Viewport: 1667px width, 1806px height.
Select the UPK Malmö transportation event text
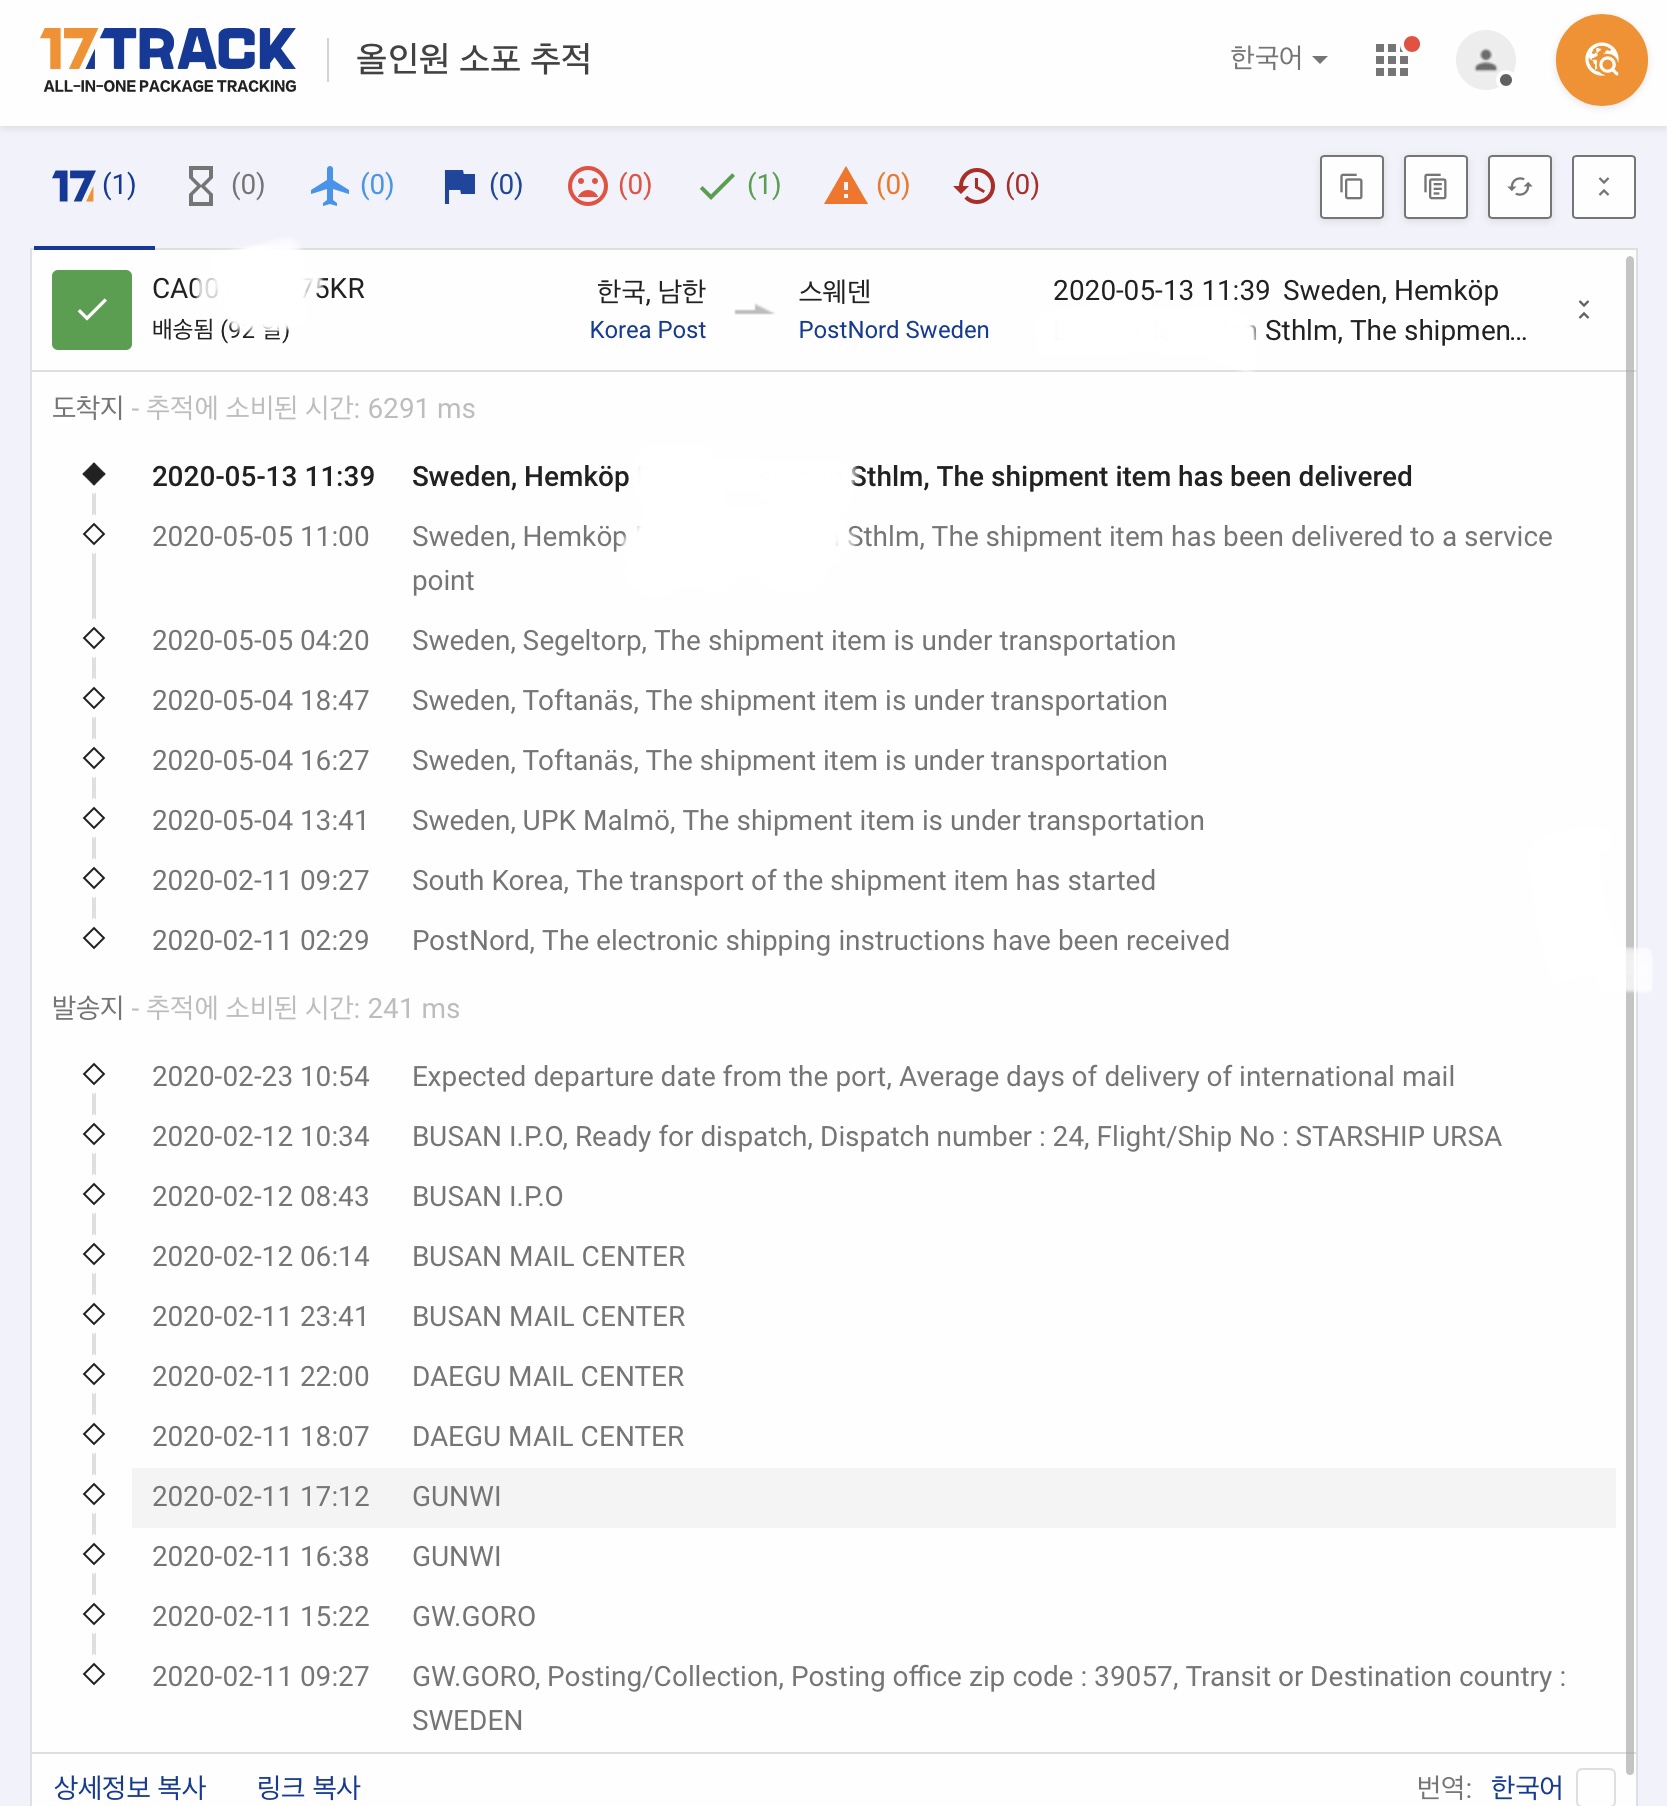(807, 821)
